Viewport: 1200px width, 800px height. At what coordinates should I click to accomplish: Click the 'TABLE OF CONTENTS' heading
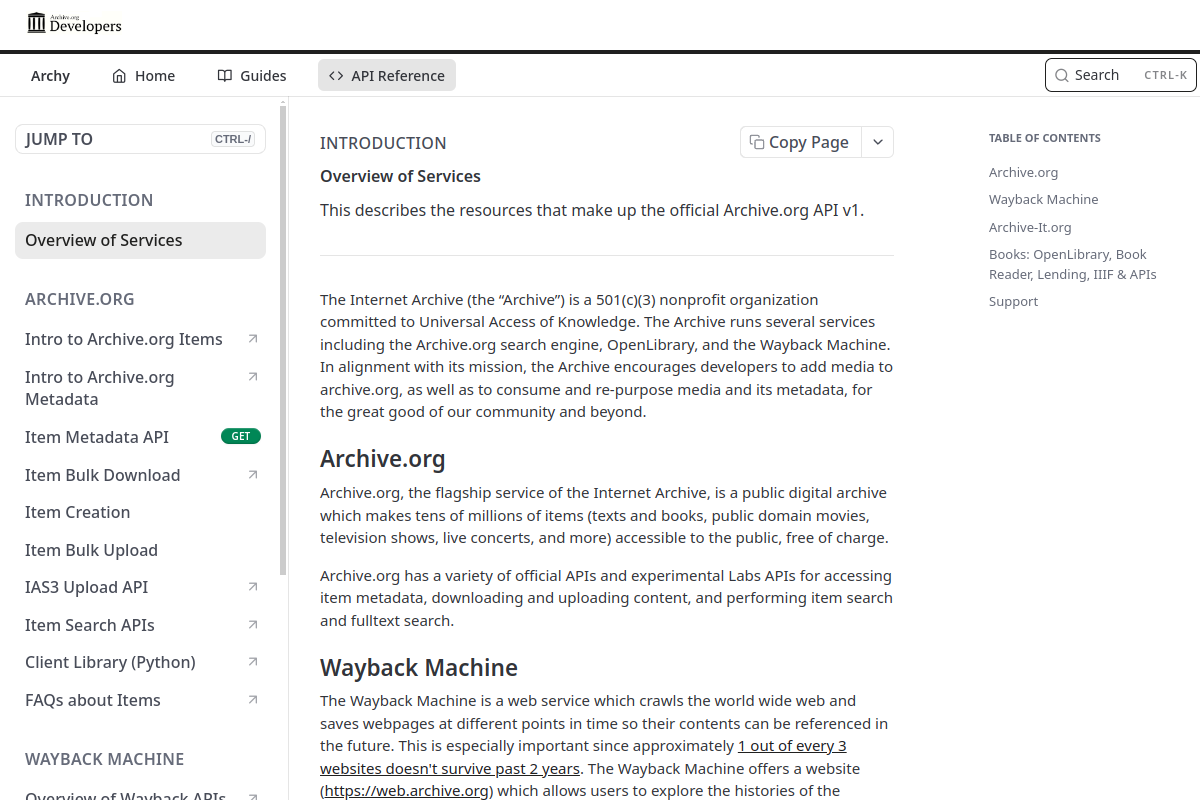[1044, 138]
